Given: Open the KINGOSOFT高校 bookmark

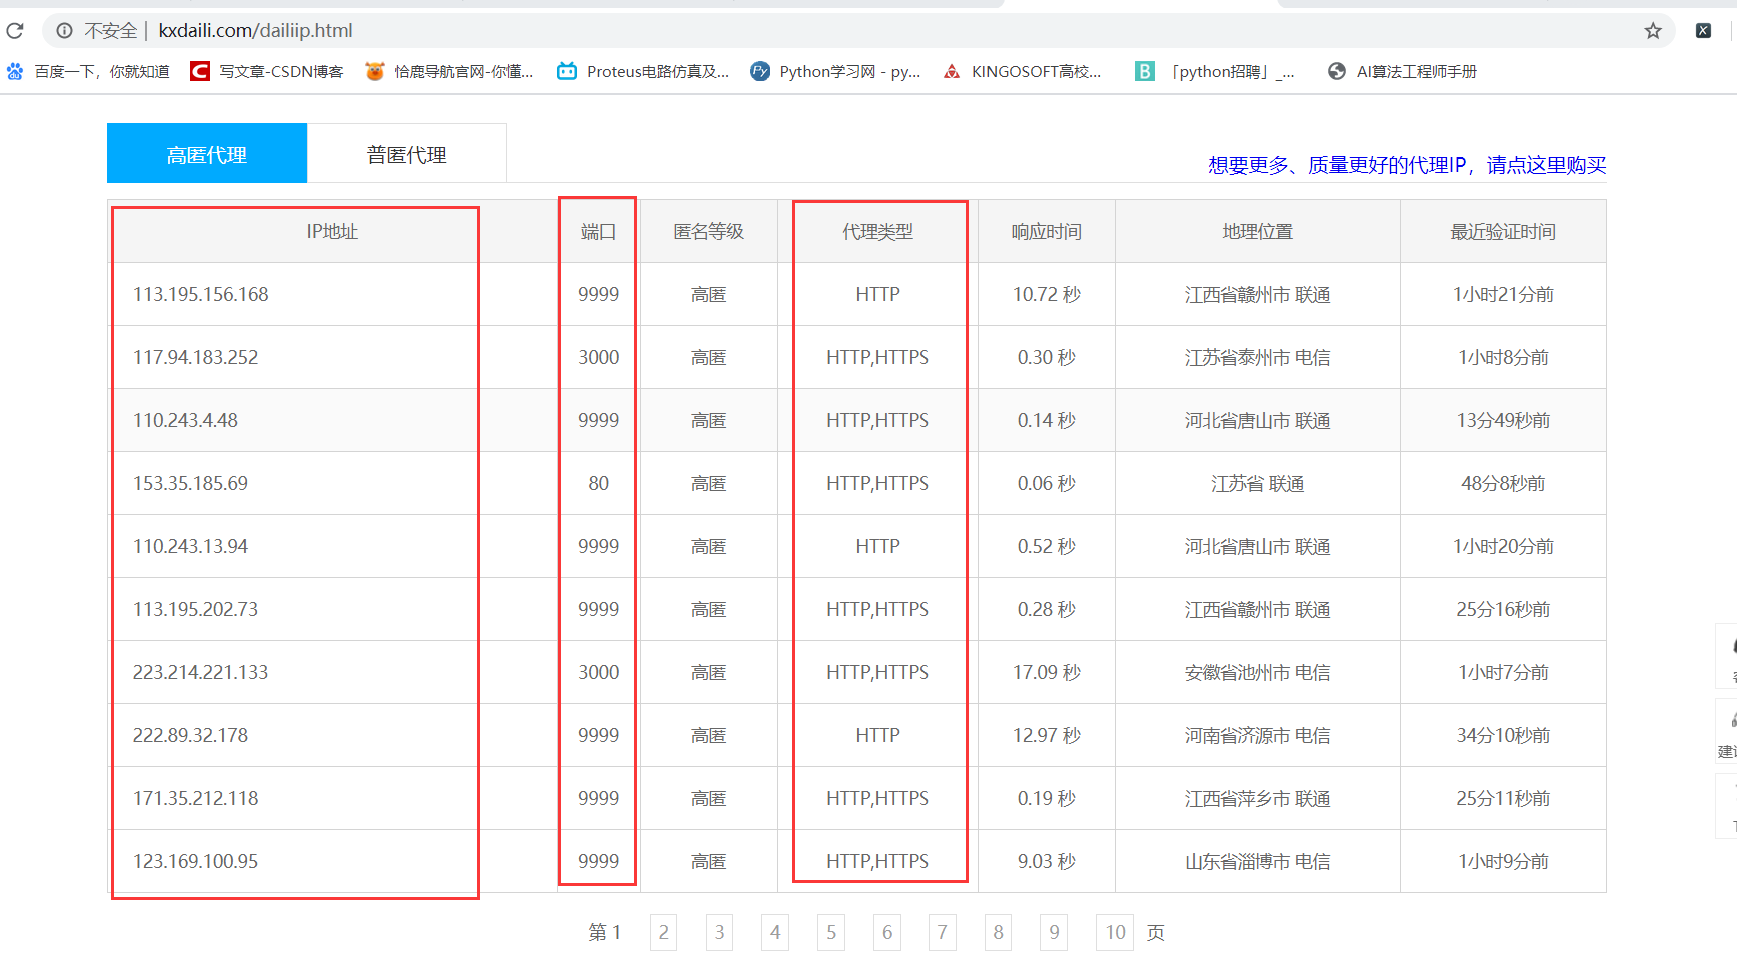Looking at the screenshot, I should 1022,71.
